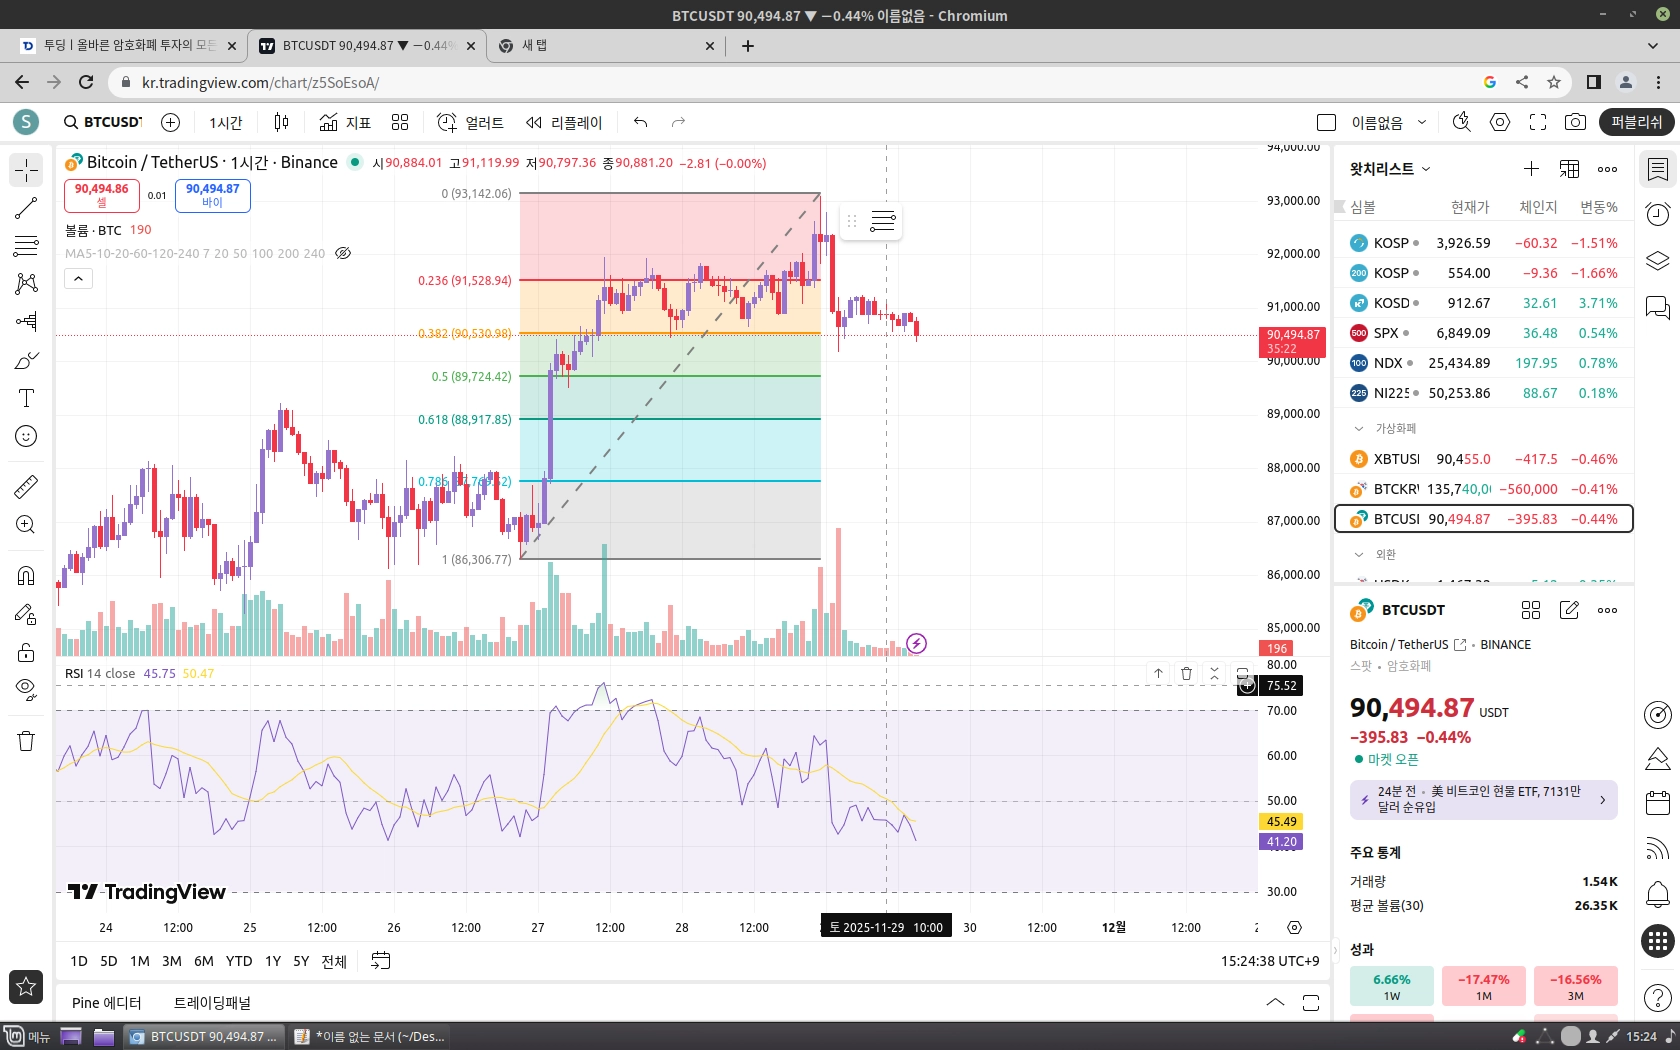The height and width of the screenshot is (1050, 1680).
Task: Select the crosshair cursor tool
Action: tap(26, 170)
